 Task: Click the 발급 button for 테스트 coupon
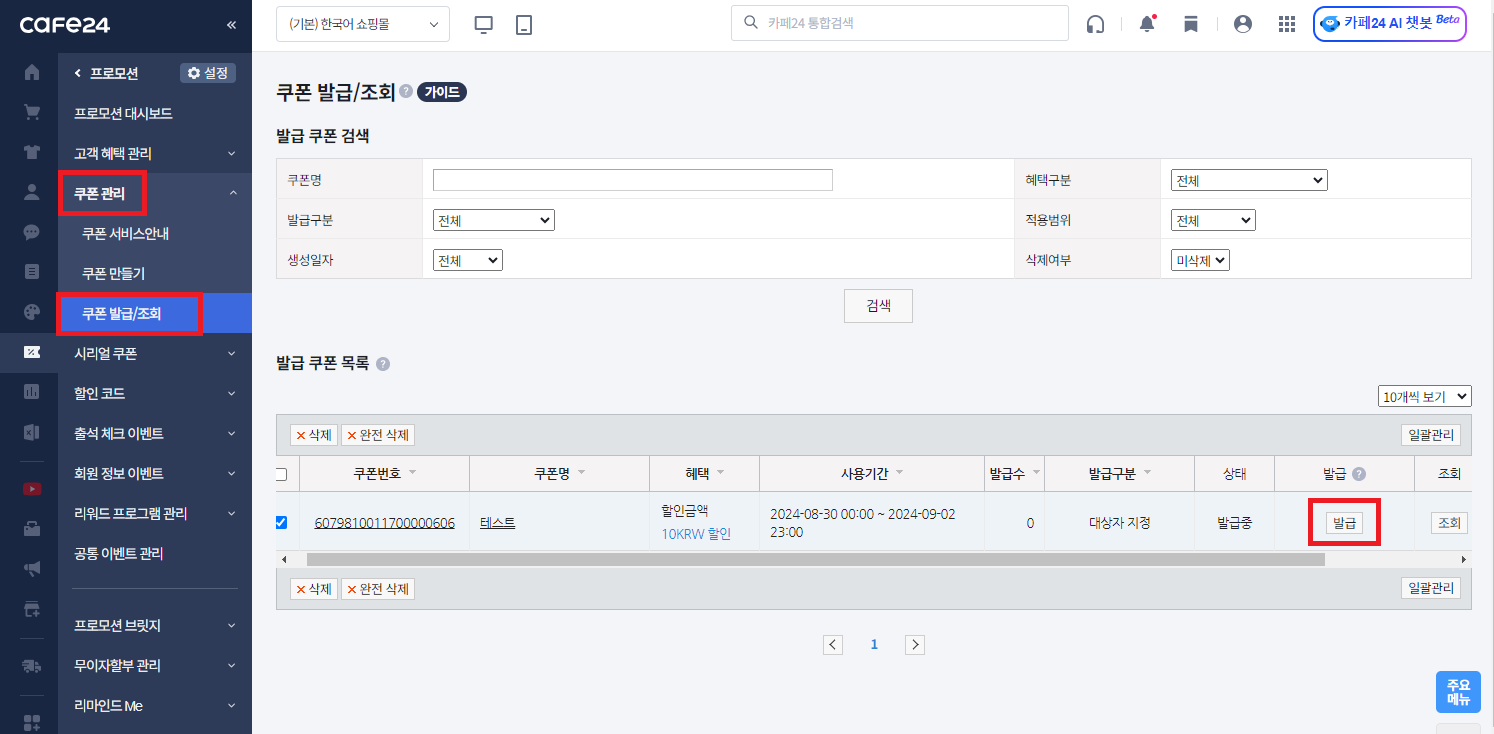(1344, 522)
